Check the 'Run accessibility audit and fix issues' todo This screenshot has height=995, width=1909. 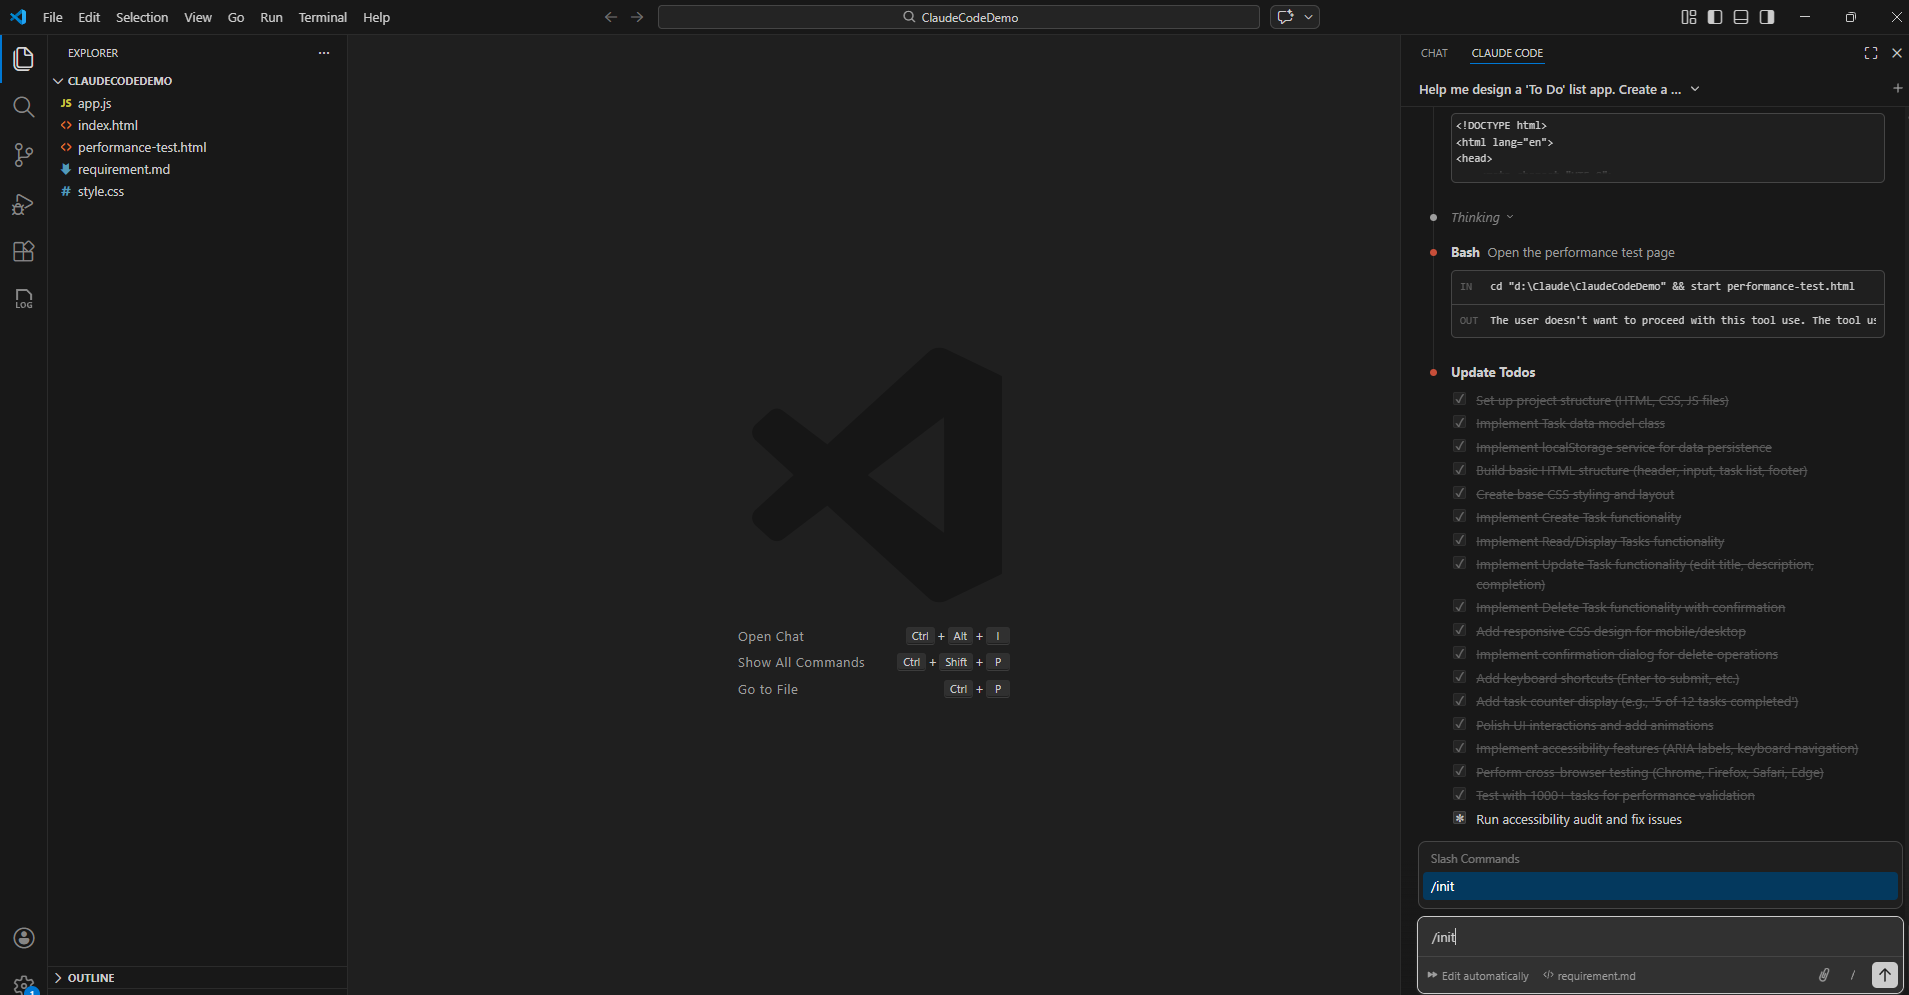tap(1459, 818)
